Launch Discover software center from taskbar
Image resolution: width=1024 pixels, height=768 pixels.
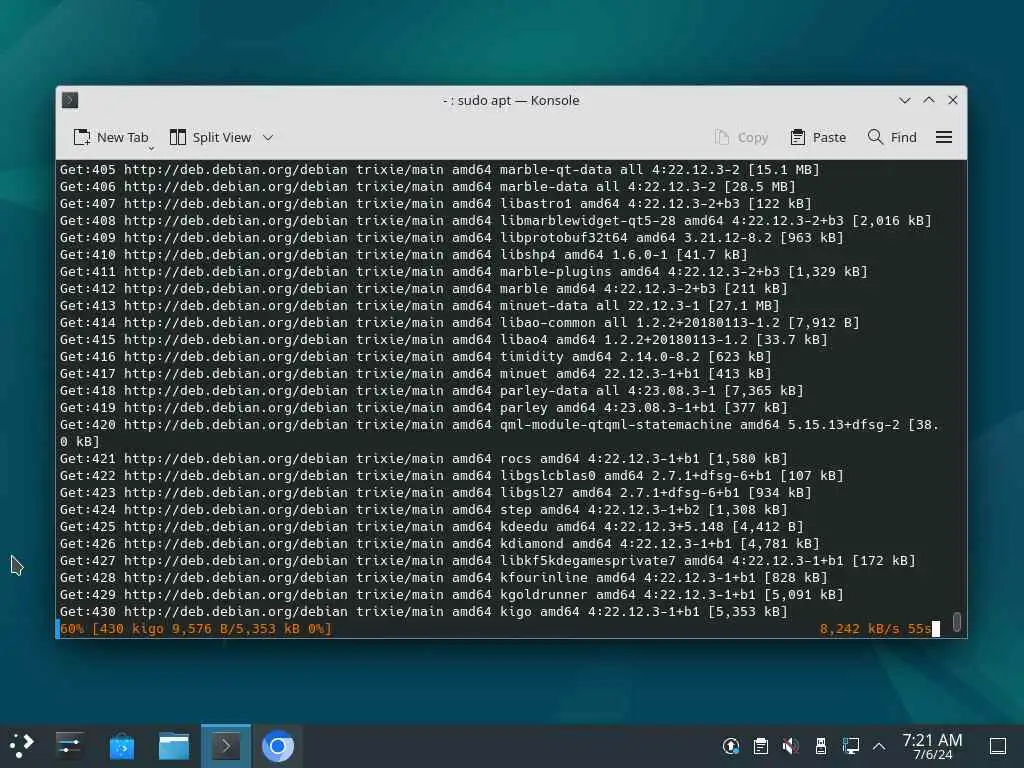click(121, 746)
